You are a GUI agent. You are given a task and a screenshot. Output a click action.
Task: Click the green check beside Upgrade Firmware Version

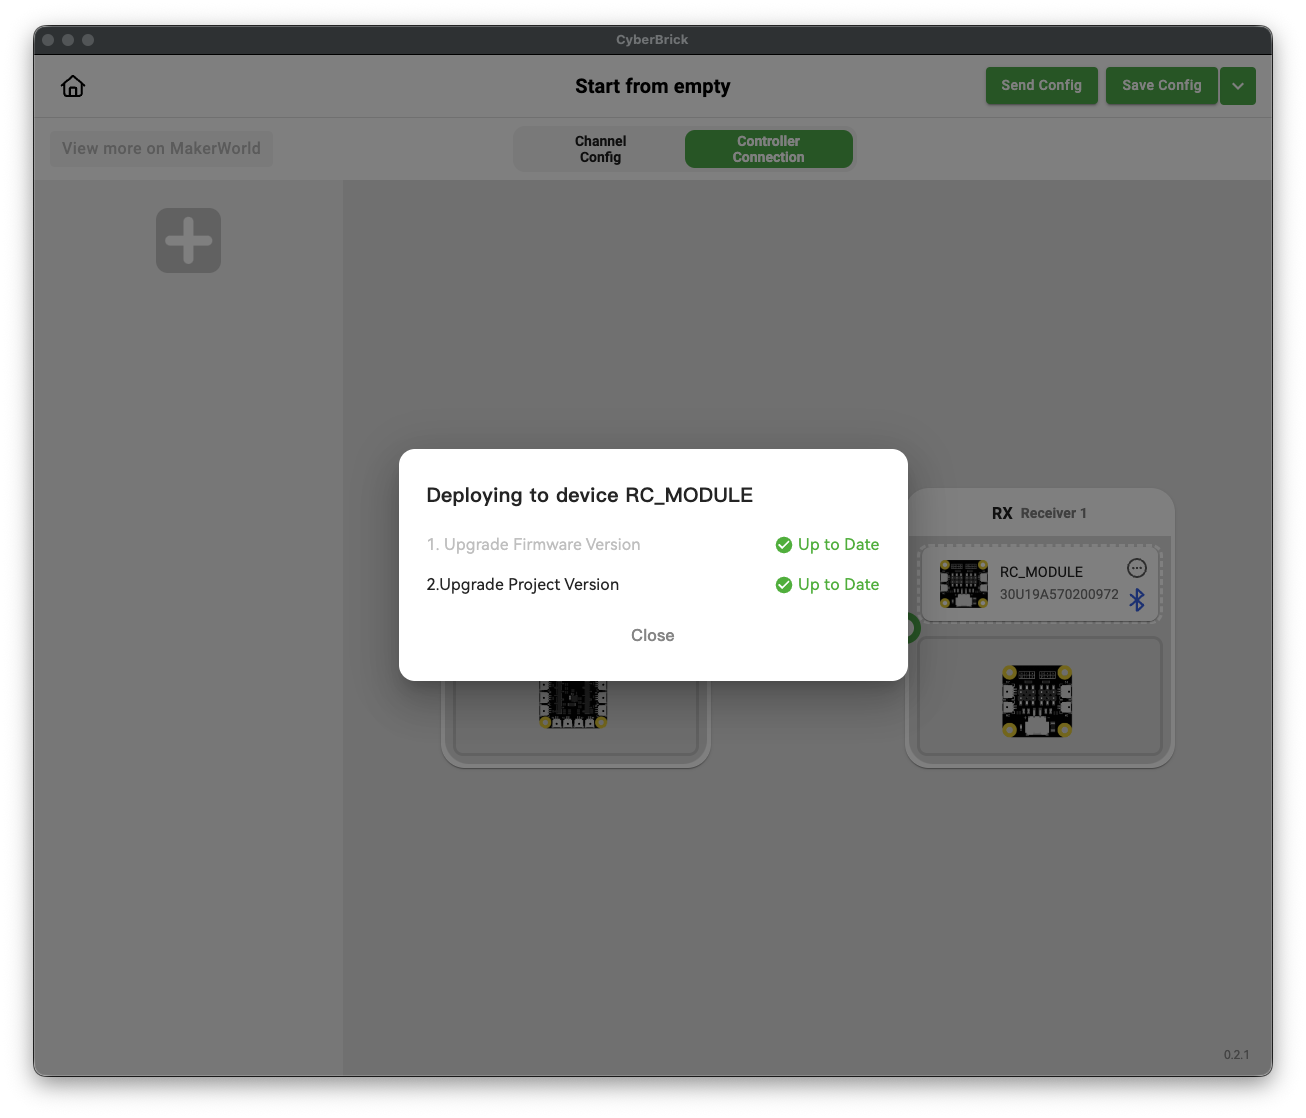[x=783, y=545]
